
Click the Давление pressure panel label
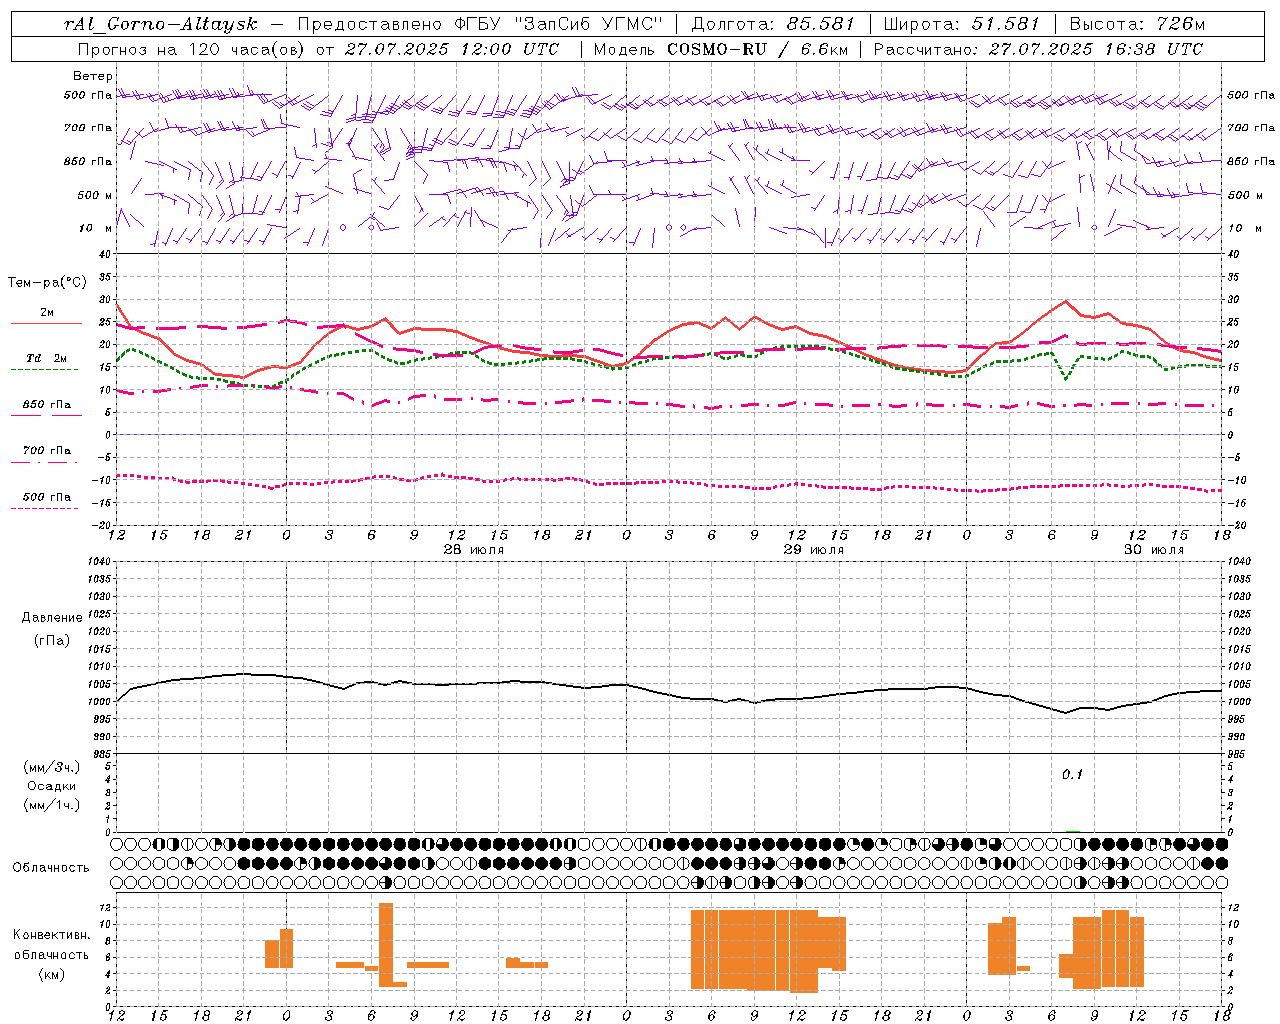click(x=52, y=618)
